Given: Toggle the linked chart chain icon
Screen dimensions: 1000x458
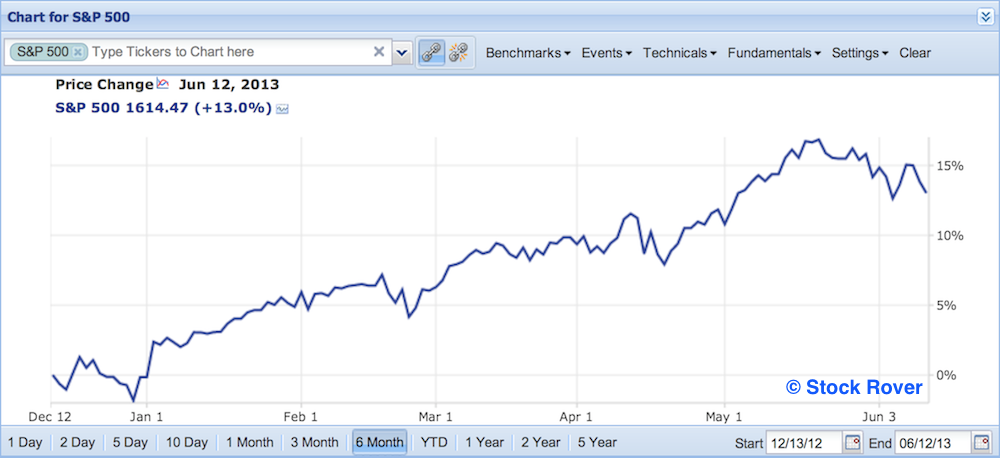Looking at the screenshot, I should [x=432, y=52].
